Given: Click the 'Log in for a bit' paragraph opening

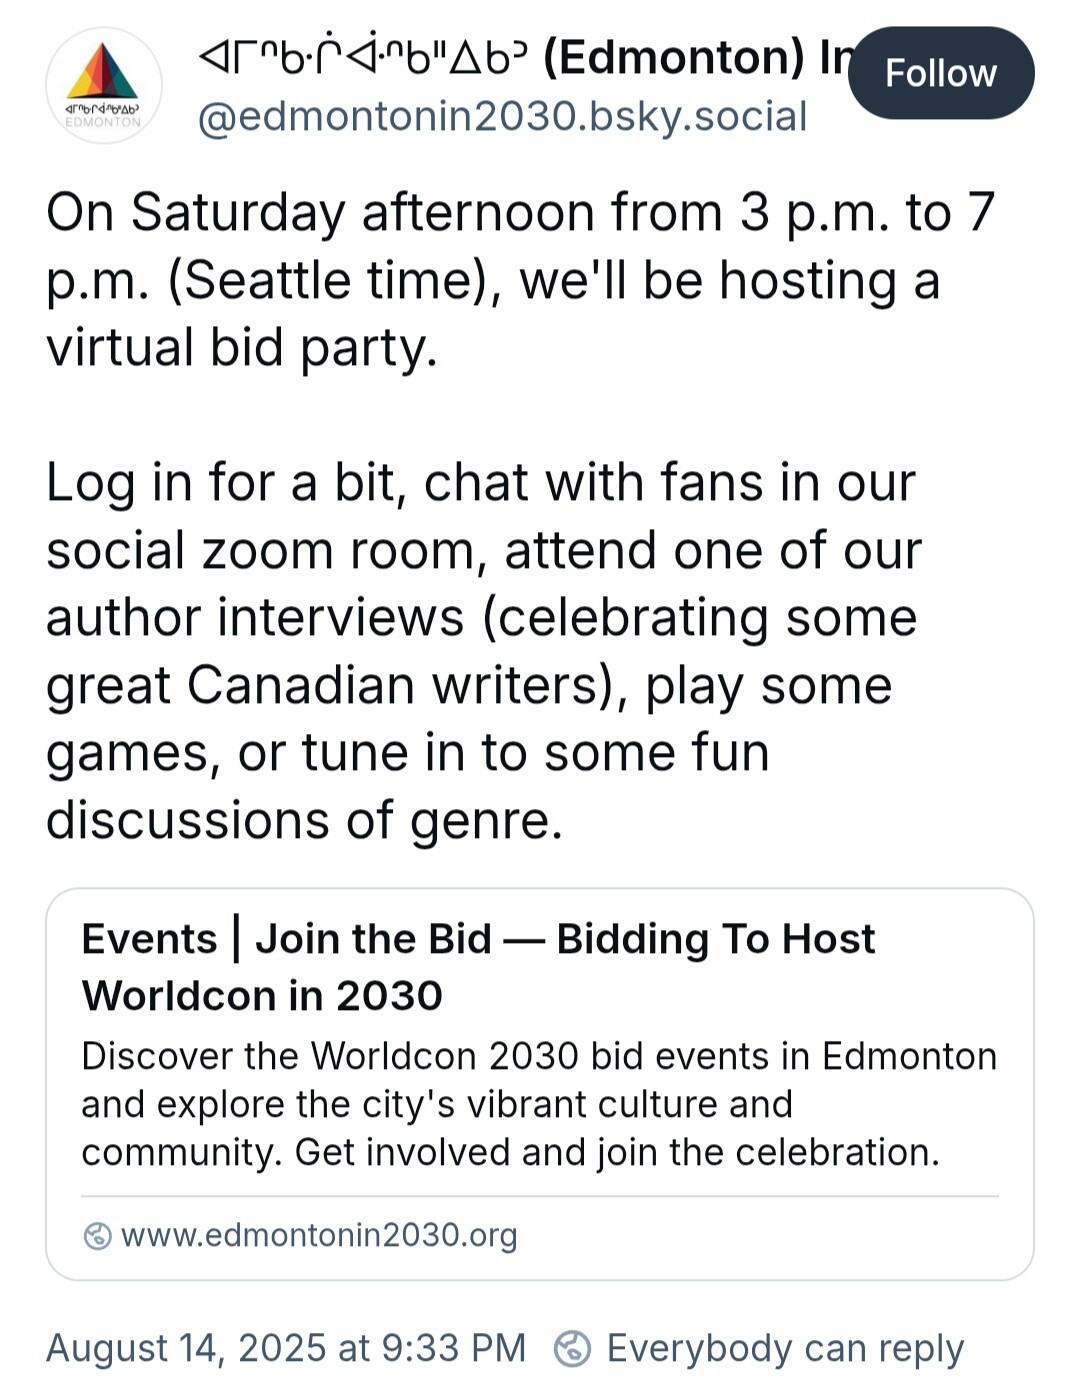Looking at the screenshot, I should (226, 483).
